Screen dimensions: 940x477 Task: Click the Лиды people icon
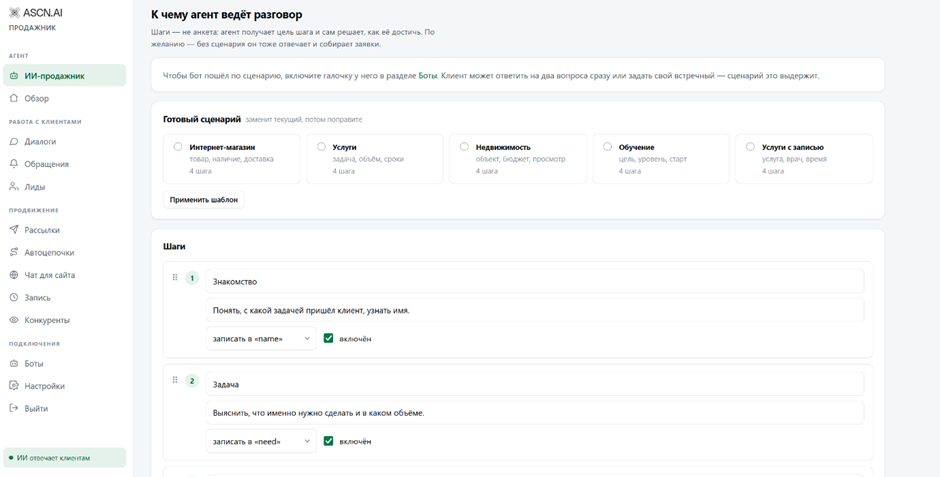tap(14, 187)
